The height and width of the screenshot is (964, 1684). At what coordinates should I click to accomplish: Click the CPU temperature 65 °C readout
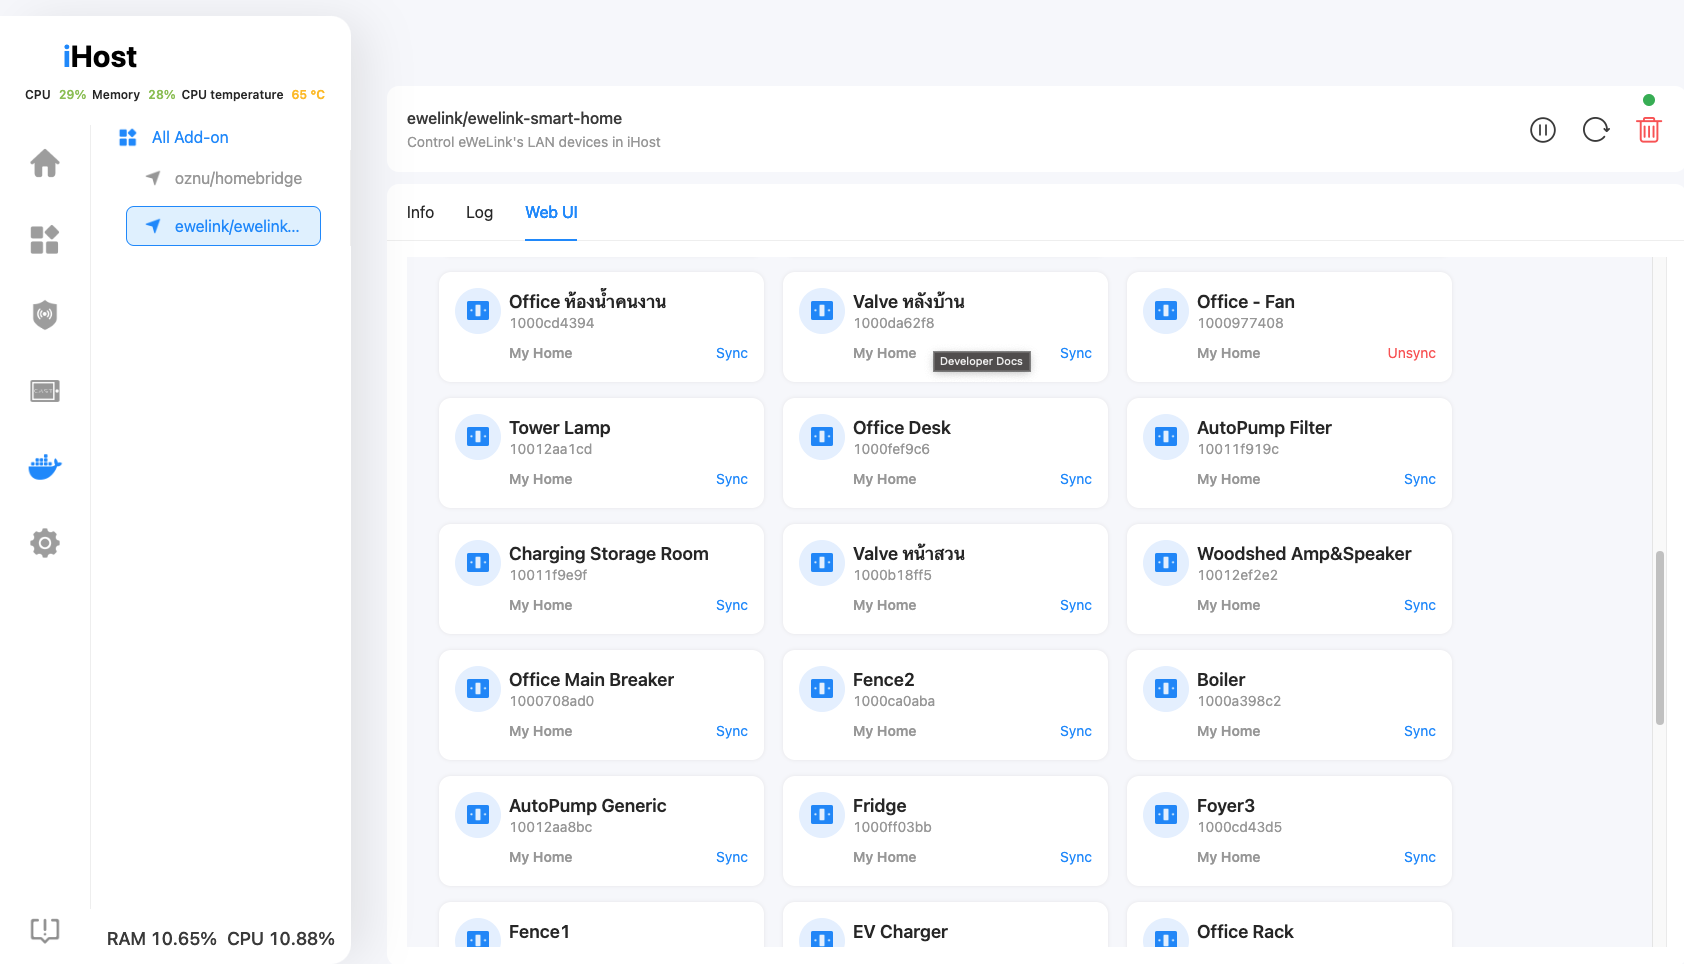click(x=253, y=95)
